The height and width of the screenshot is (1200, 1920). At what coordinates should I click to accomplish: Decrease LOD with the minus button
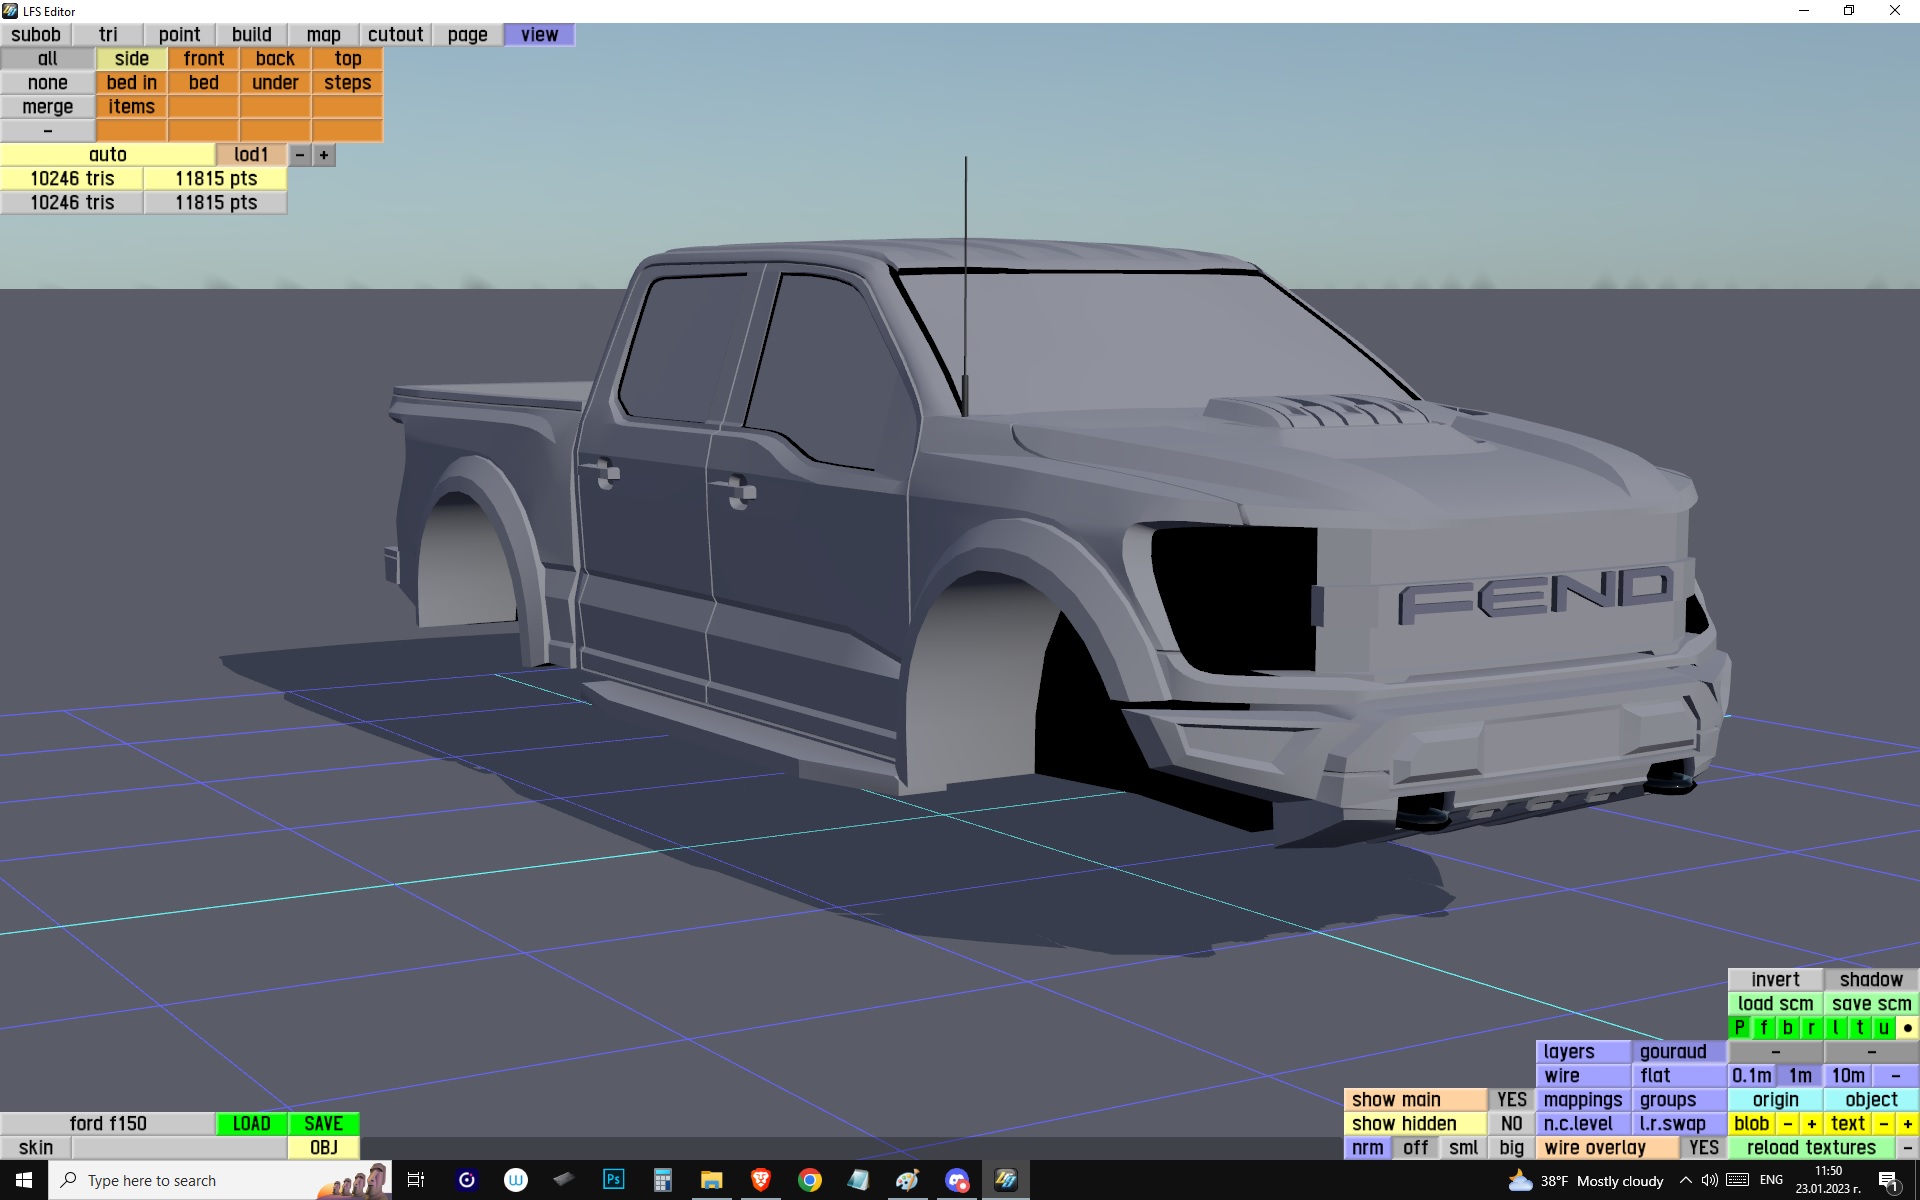[x=299, y=155]
